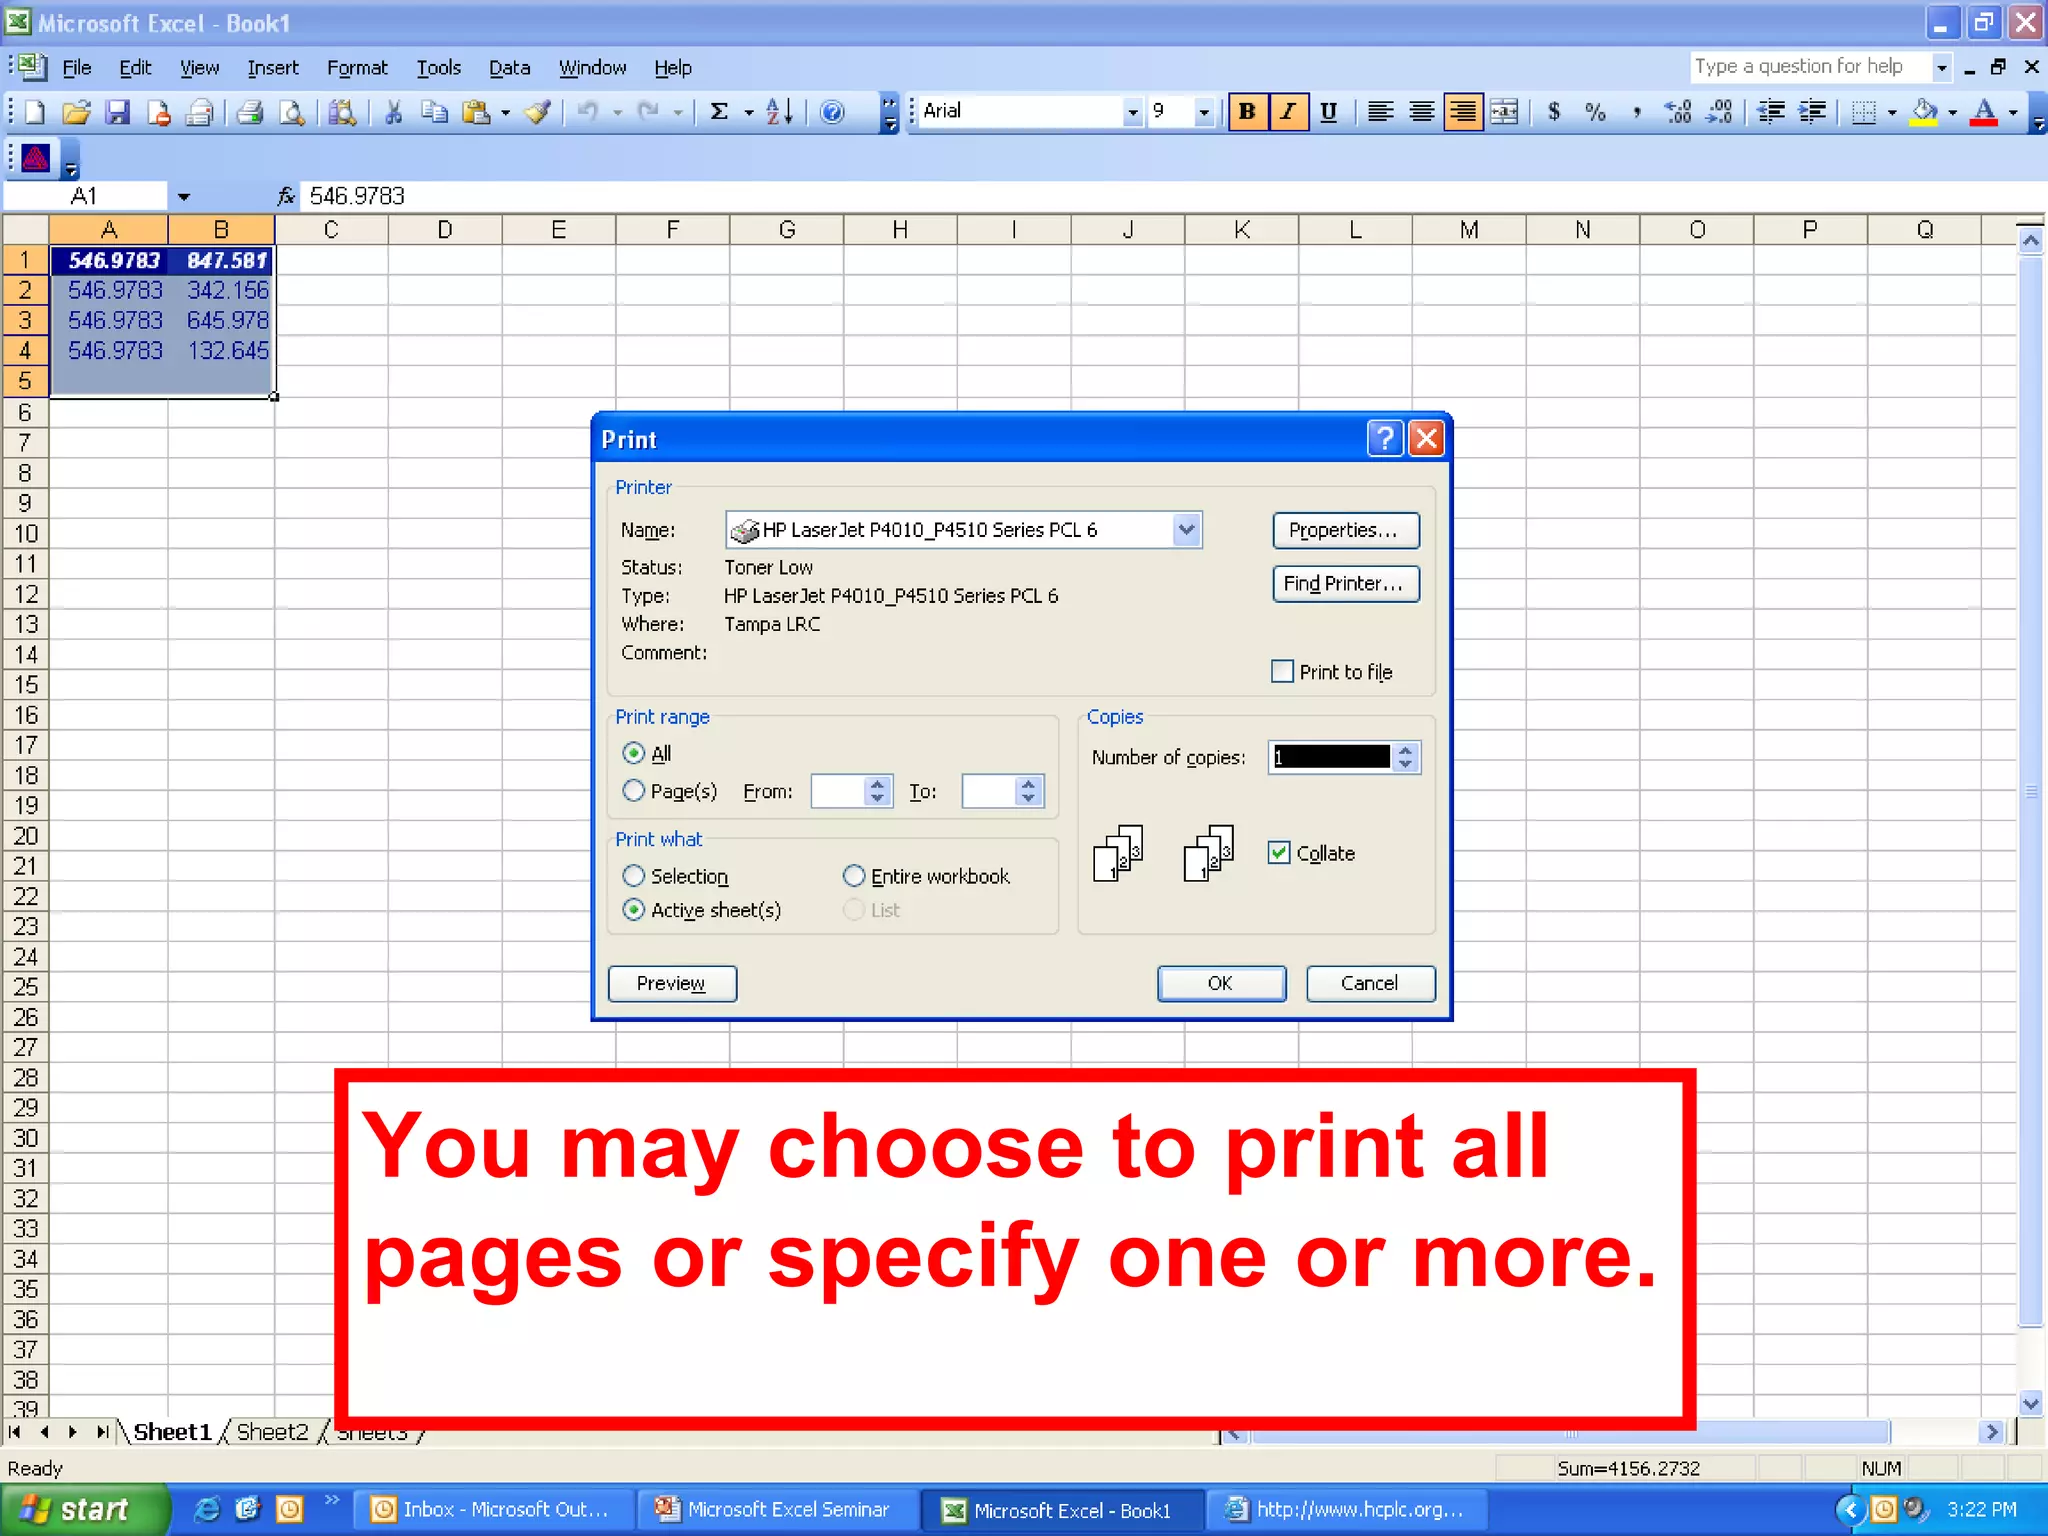Open the AutoSum dropdown arrow

[x=748, y=112]
